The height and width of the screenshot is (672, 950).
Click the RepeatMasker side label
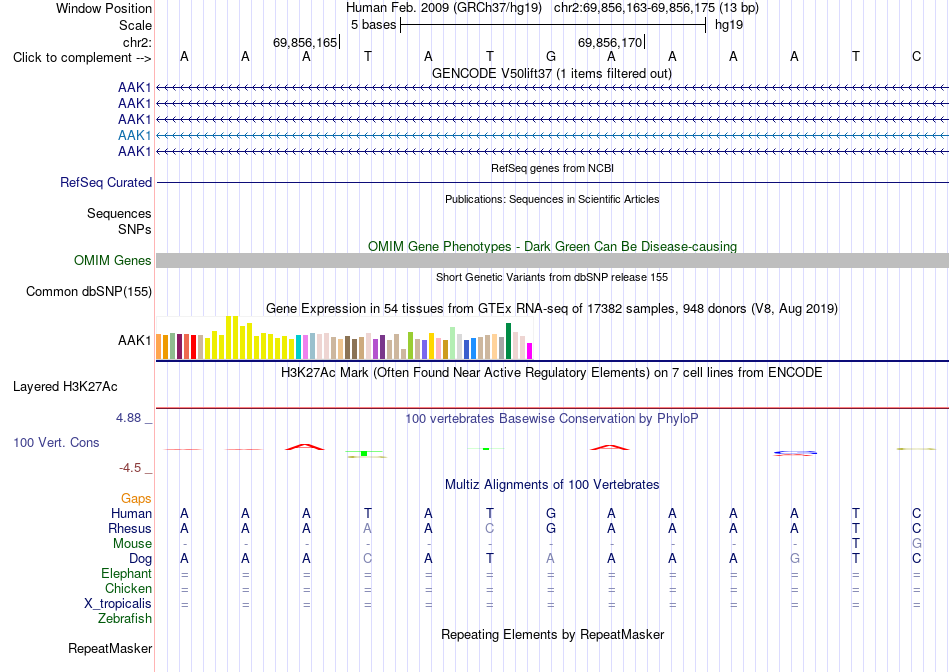pyautogui.click(x=110, y=648)
